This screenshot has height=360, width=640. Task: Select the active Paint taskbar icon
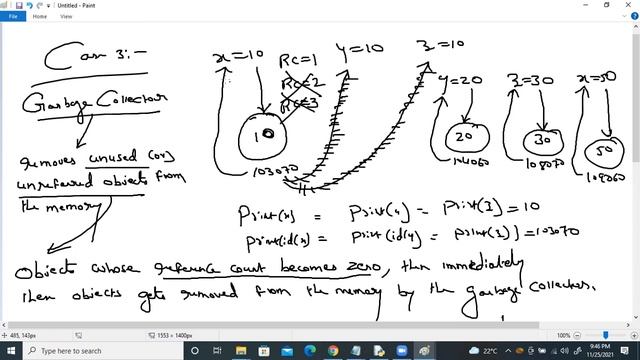[x=424, y=351]
